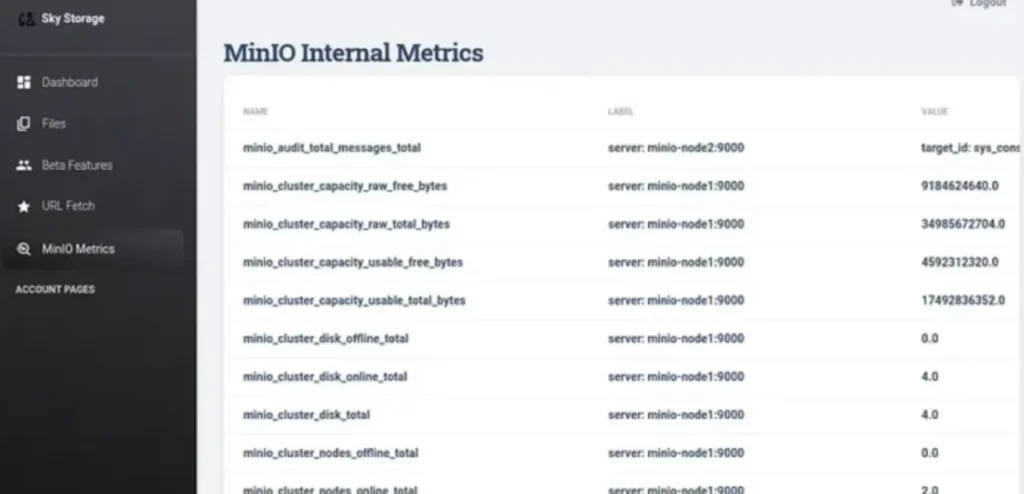Select the minio_audit_total_messages_total row name

[x=332, y=148]
